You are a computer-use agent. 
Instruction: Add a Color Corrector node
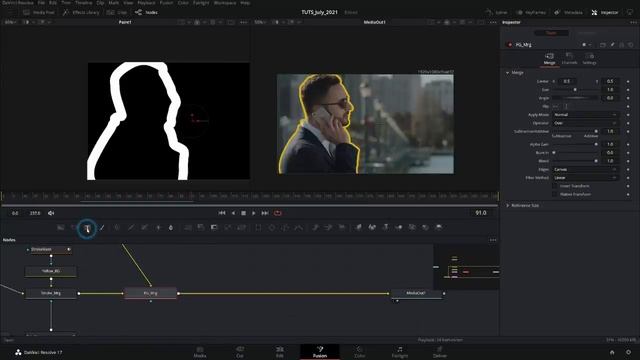tap(117, 227)
